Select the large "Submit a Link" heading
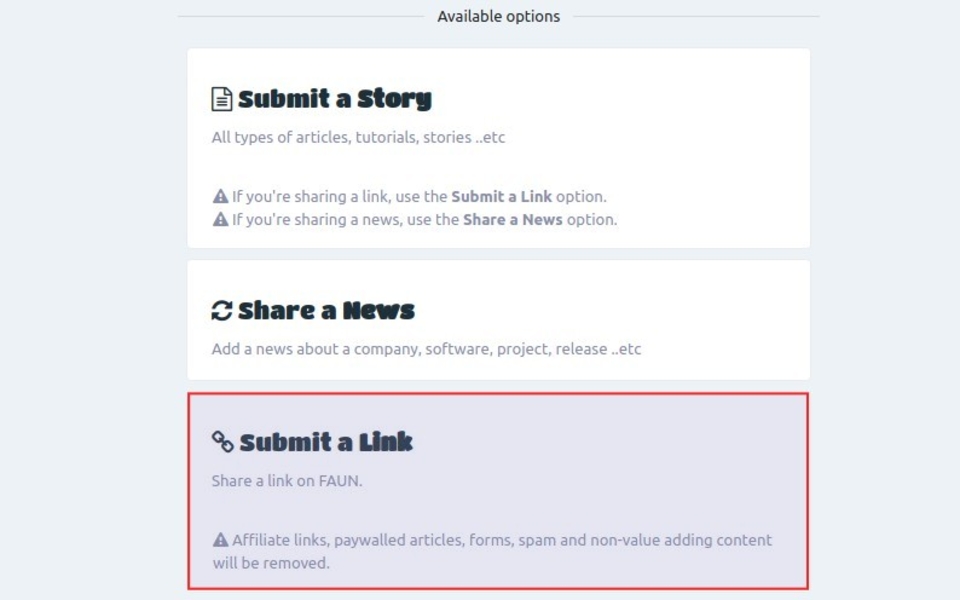The width and height of the screenshot is (960, 600). tap(326, 442)
